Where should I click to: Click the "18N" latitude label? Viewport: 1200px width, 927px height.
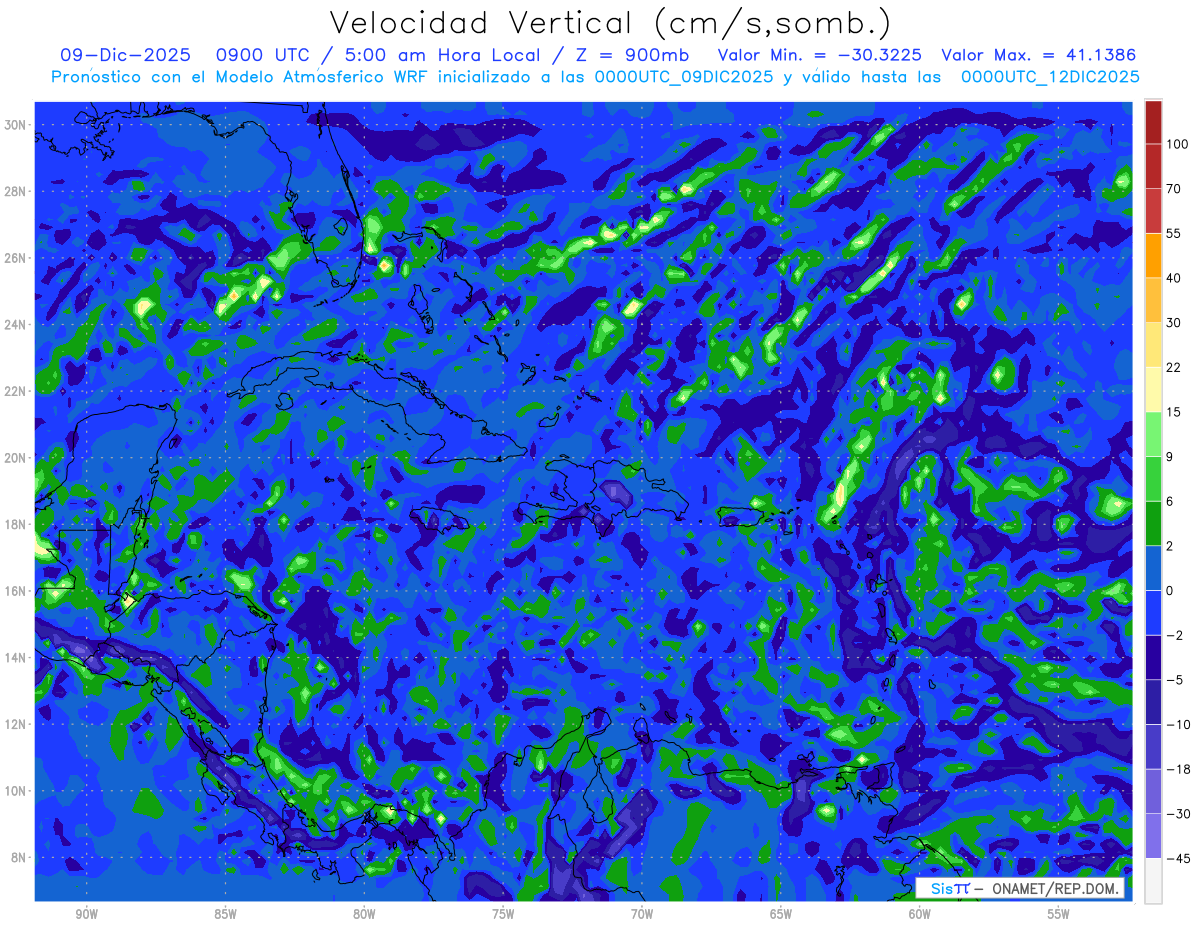[x=16, y=524]
